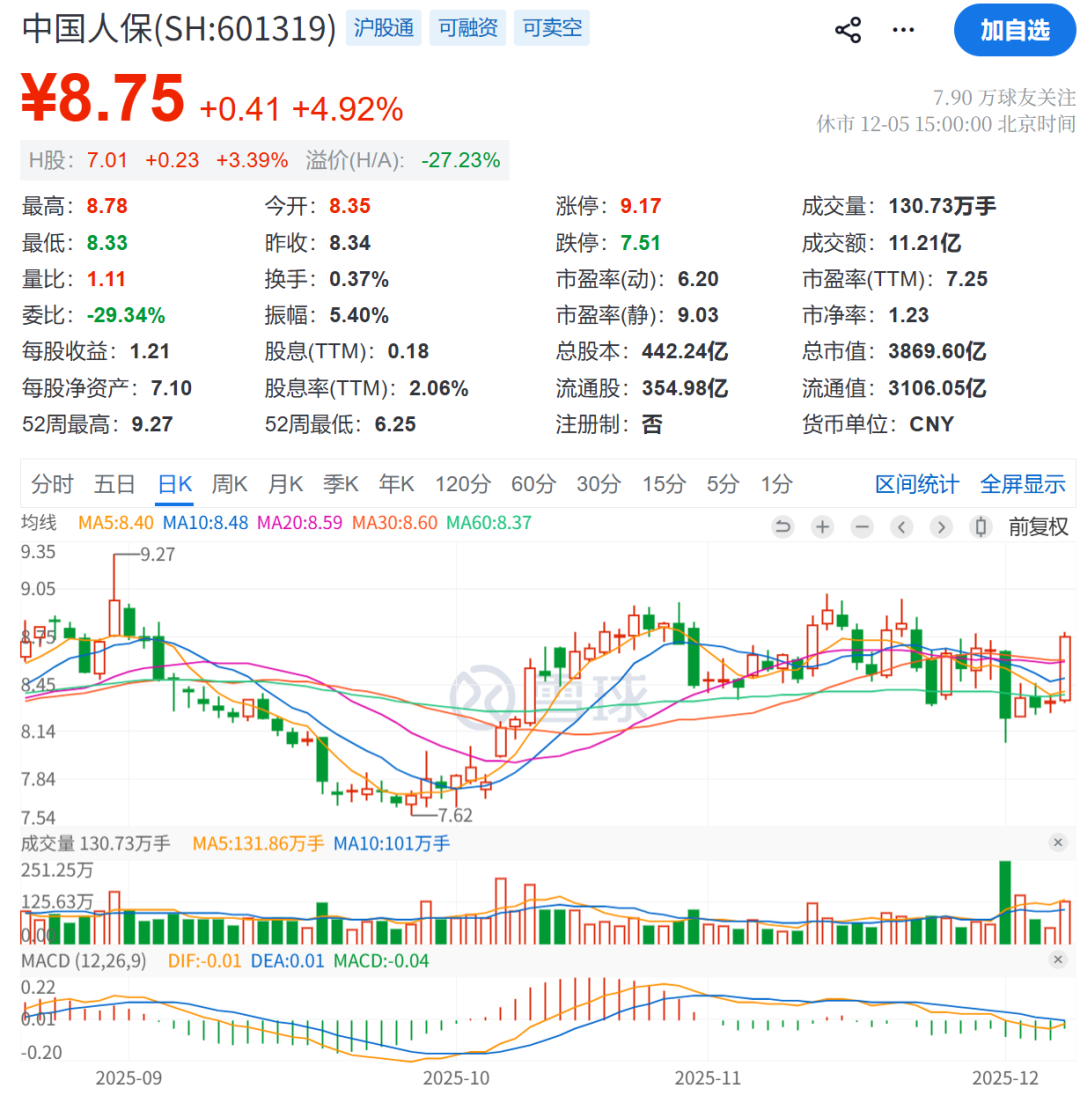Click the chart reset undo arrow icon

pos(783,527)
